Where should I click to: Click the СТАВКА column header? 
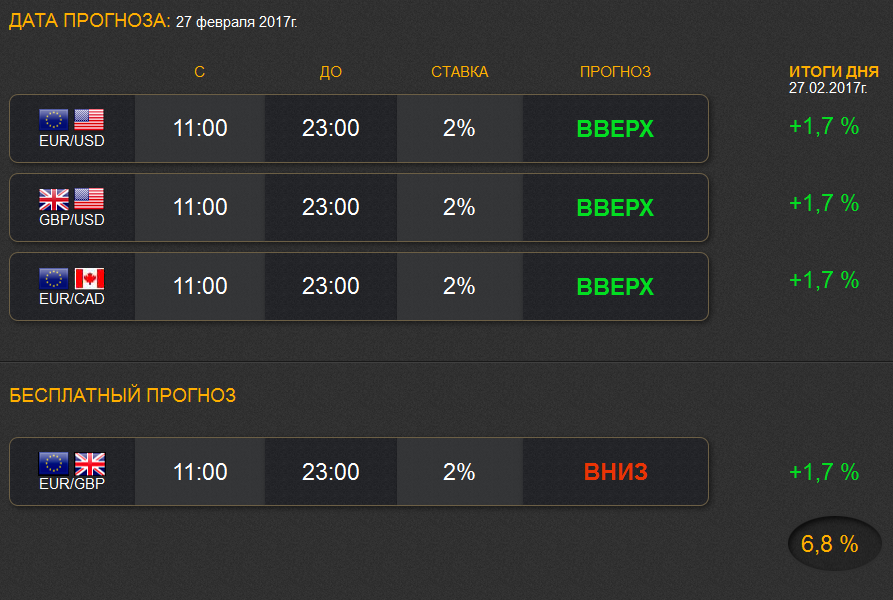point(460,72)
